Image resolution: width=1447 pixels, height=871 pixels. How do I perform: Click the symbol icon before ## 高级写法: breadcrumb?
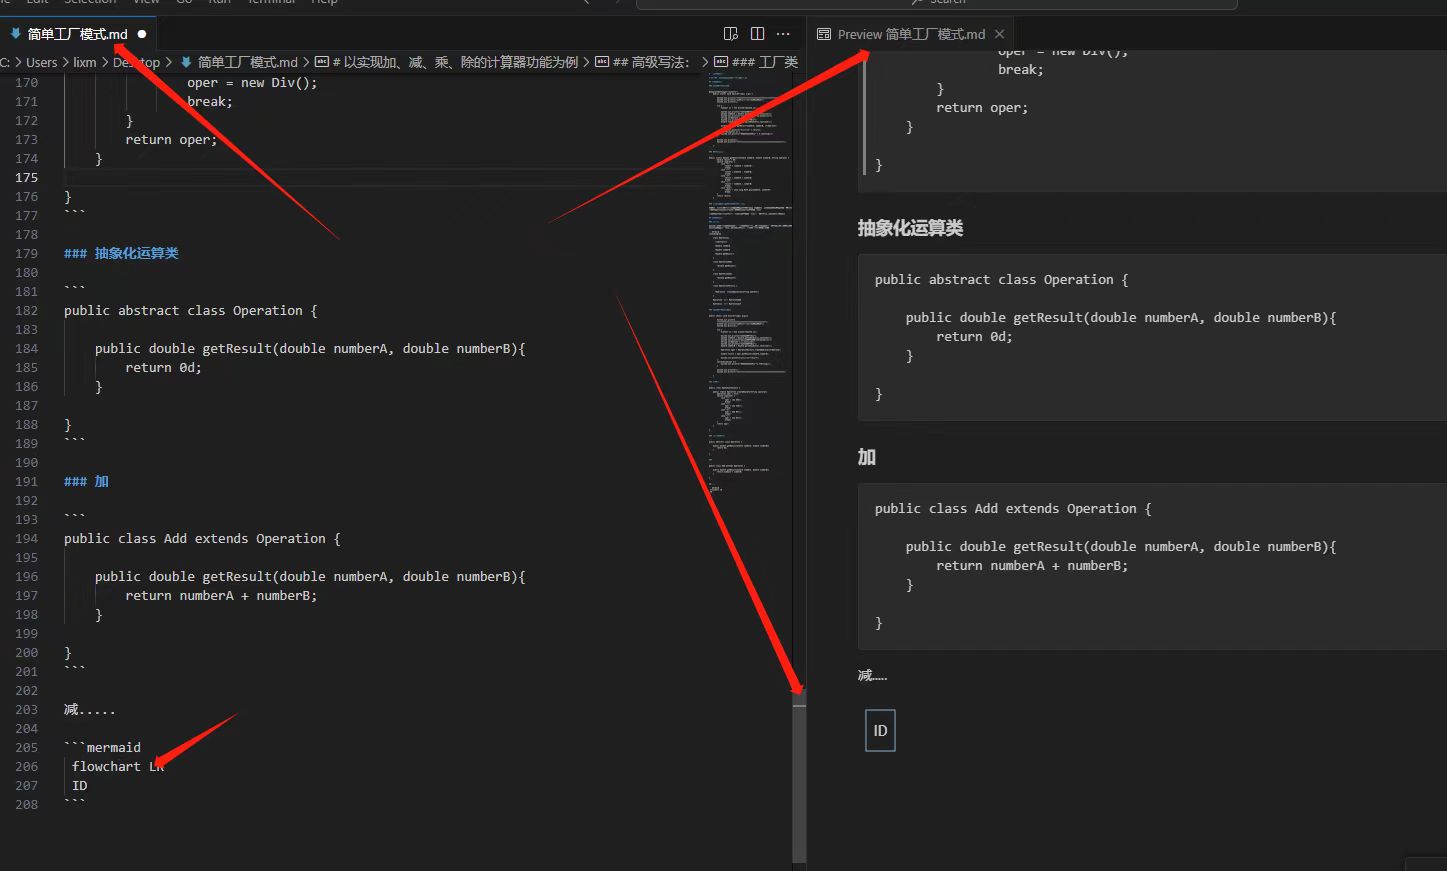coord(602,62)
